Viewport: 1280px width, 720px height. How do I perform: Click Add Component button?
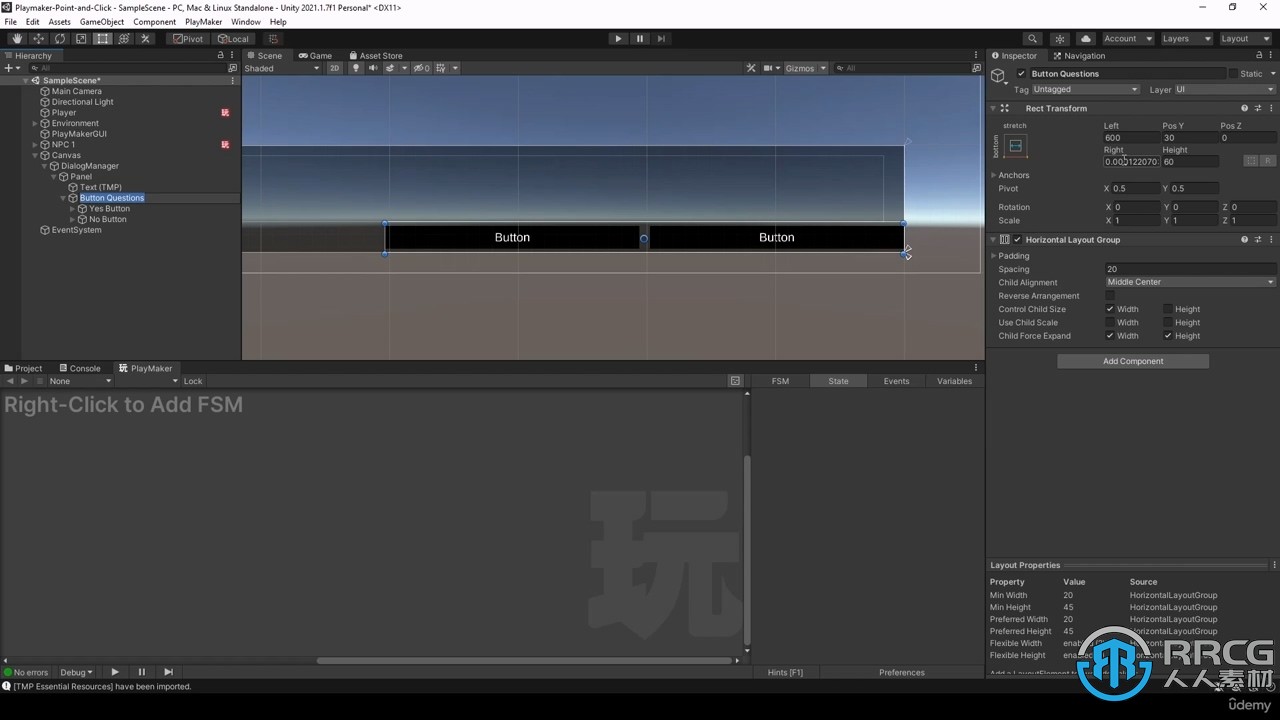coord(1133,361)
